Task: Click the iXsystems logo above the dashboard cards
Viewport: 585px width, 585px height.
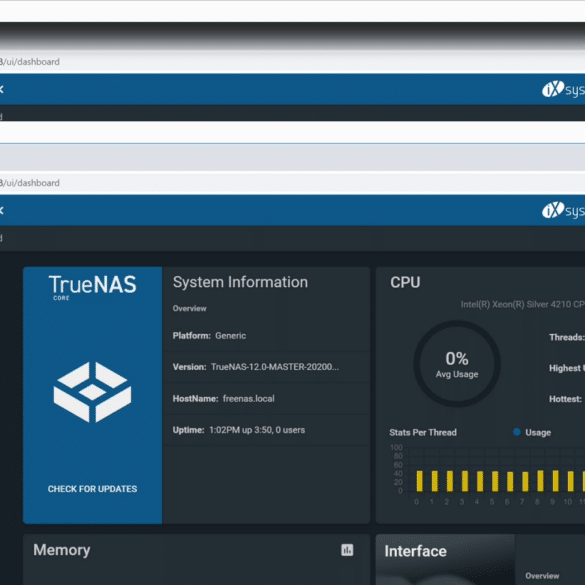Action: [563, 211]
